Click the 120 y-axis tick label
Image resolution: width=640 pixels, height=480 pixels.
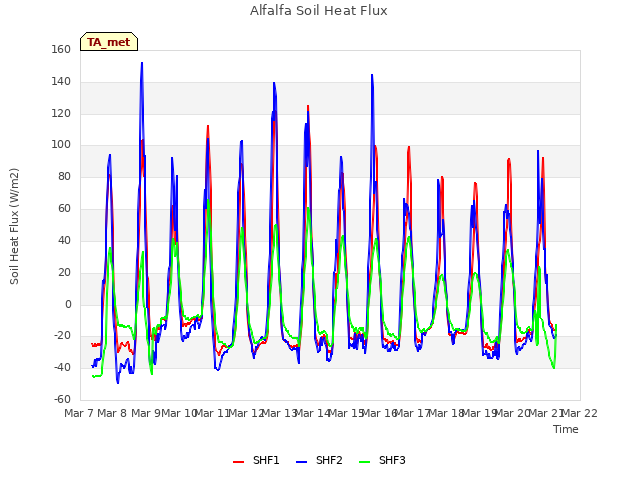point(61,113)
